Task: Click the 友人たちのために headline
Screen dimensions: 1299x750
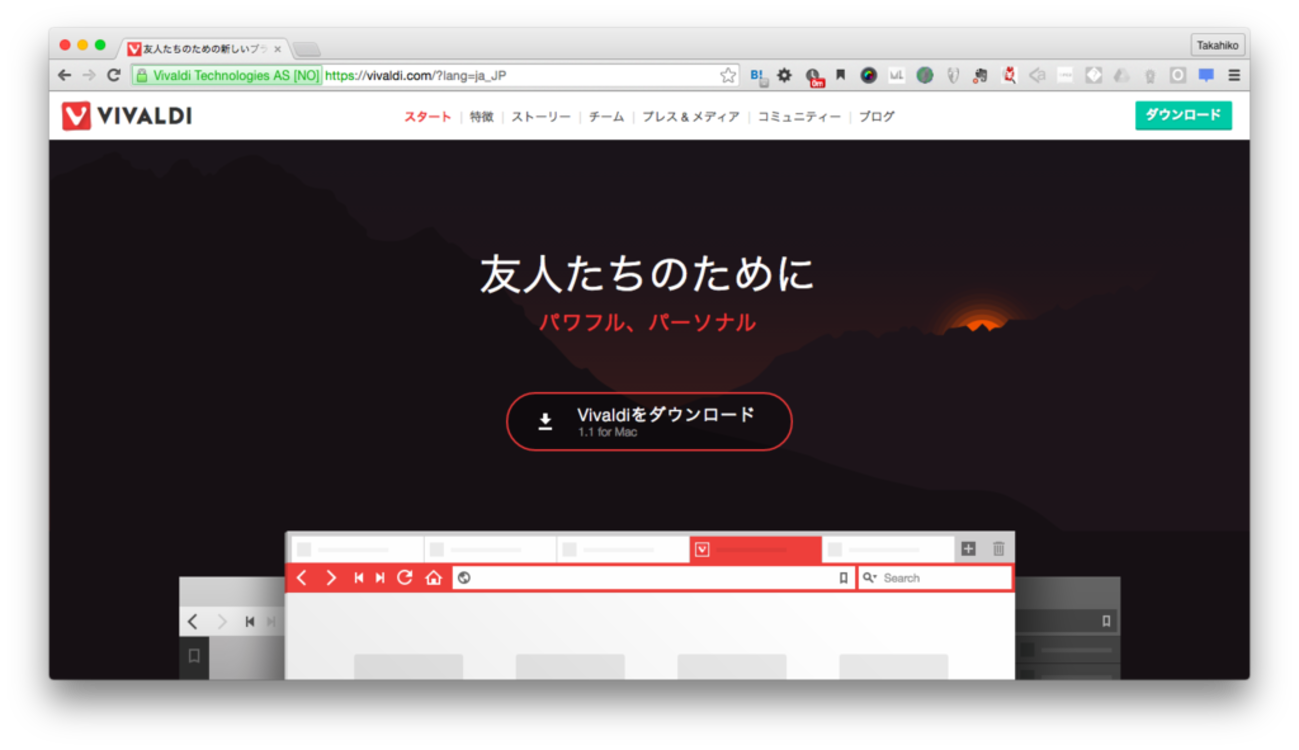Action: (x=648, y=275)
